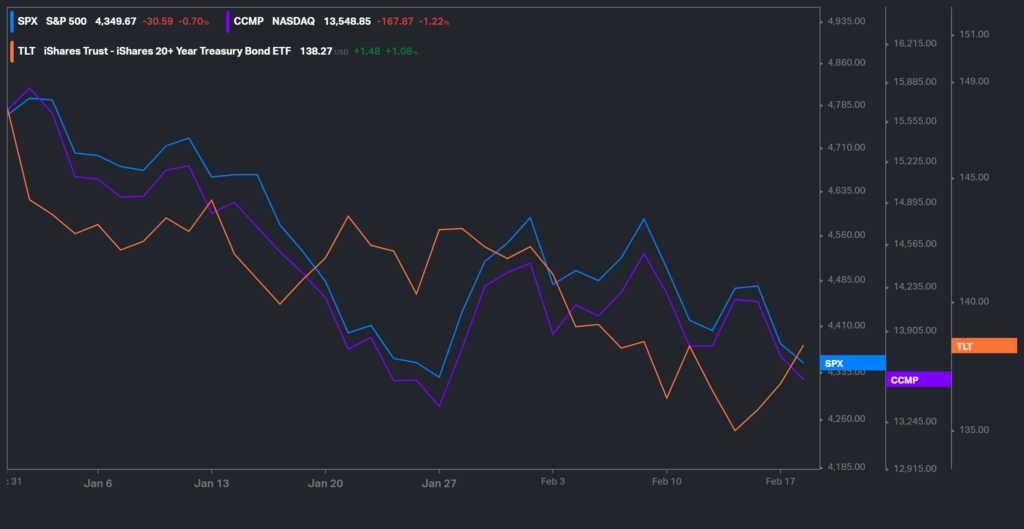Click the Jan 13 date on time axis

[212, 482]
